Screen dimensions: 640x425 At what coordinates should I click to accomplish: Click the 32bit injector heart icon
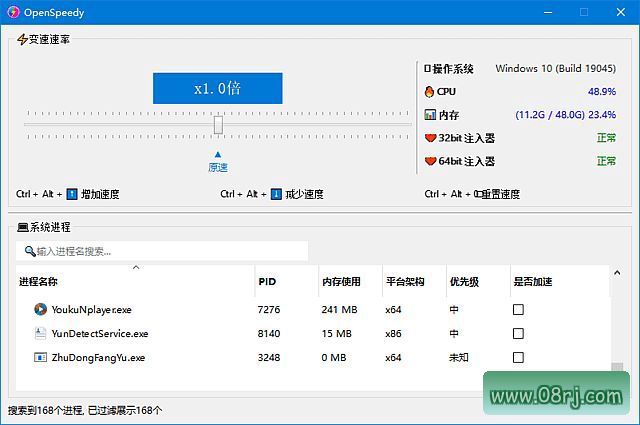coord(430,138)
